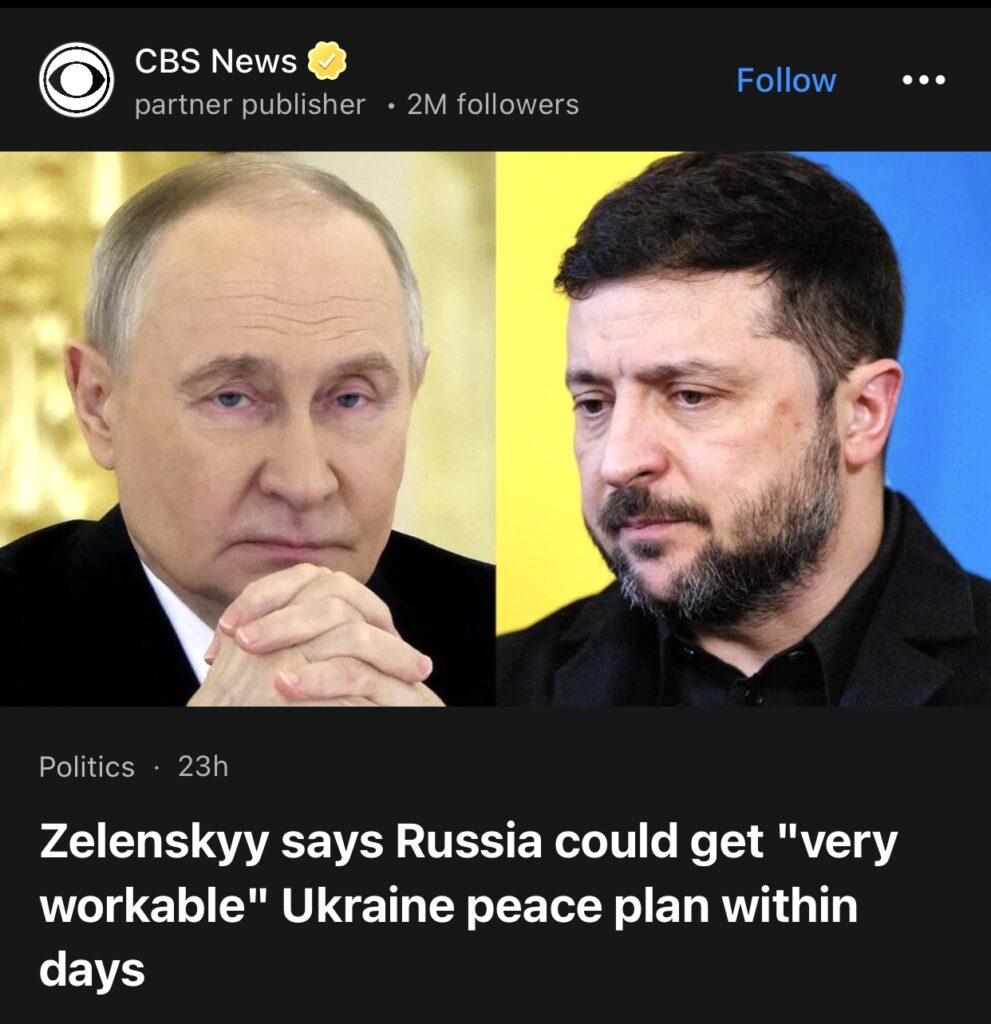Open the photo of bearded man in black
The image size is (991, 1024).
(743, 429)
